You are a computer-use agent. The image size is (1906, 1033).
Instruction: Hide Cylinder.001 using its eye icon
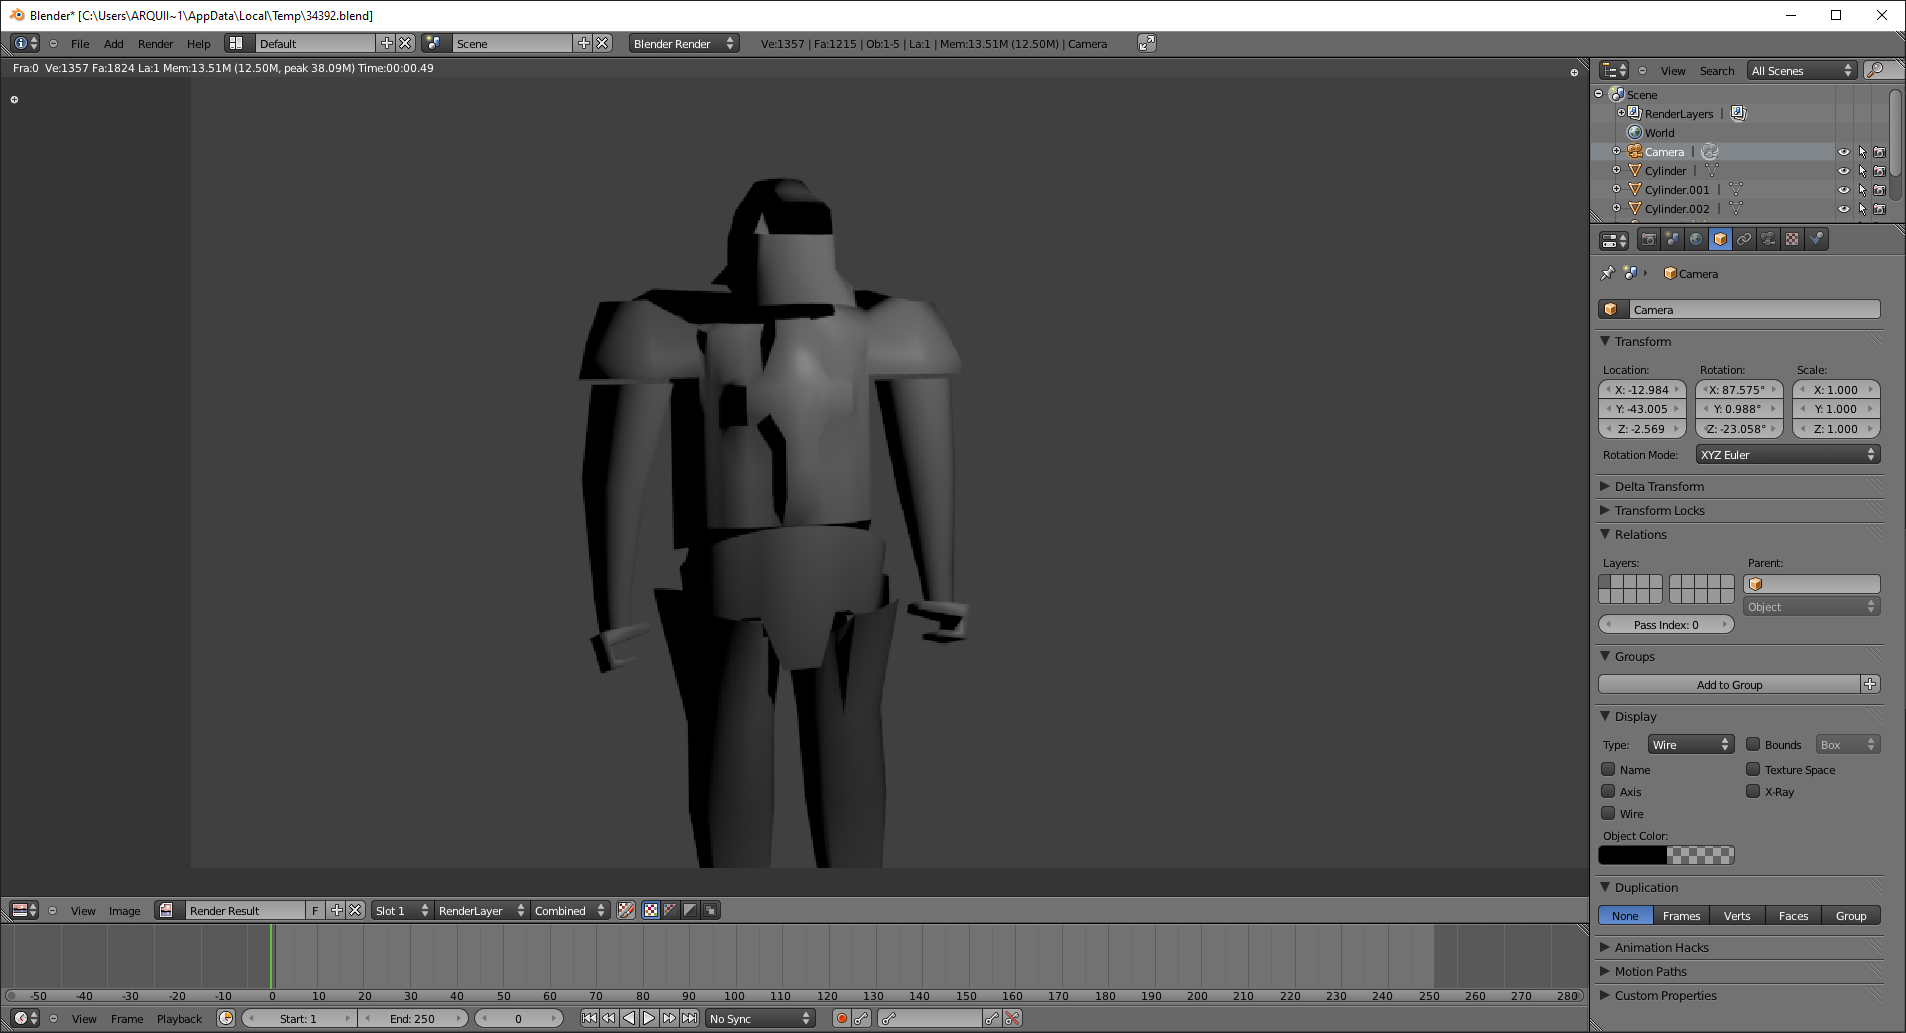(x=1843, y=190)
